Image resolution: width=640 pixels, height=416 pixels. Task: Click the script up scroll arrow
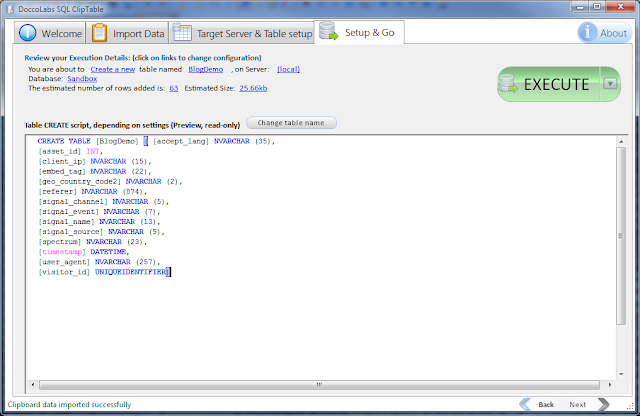[x=621, y=141]
